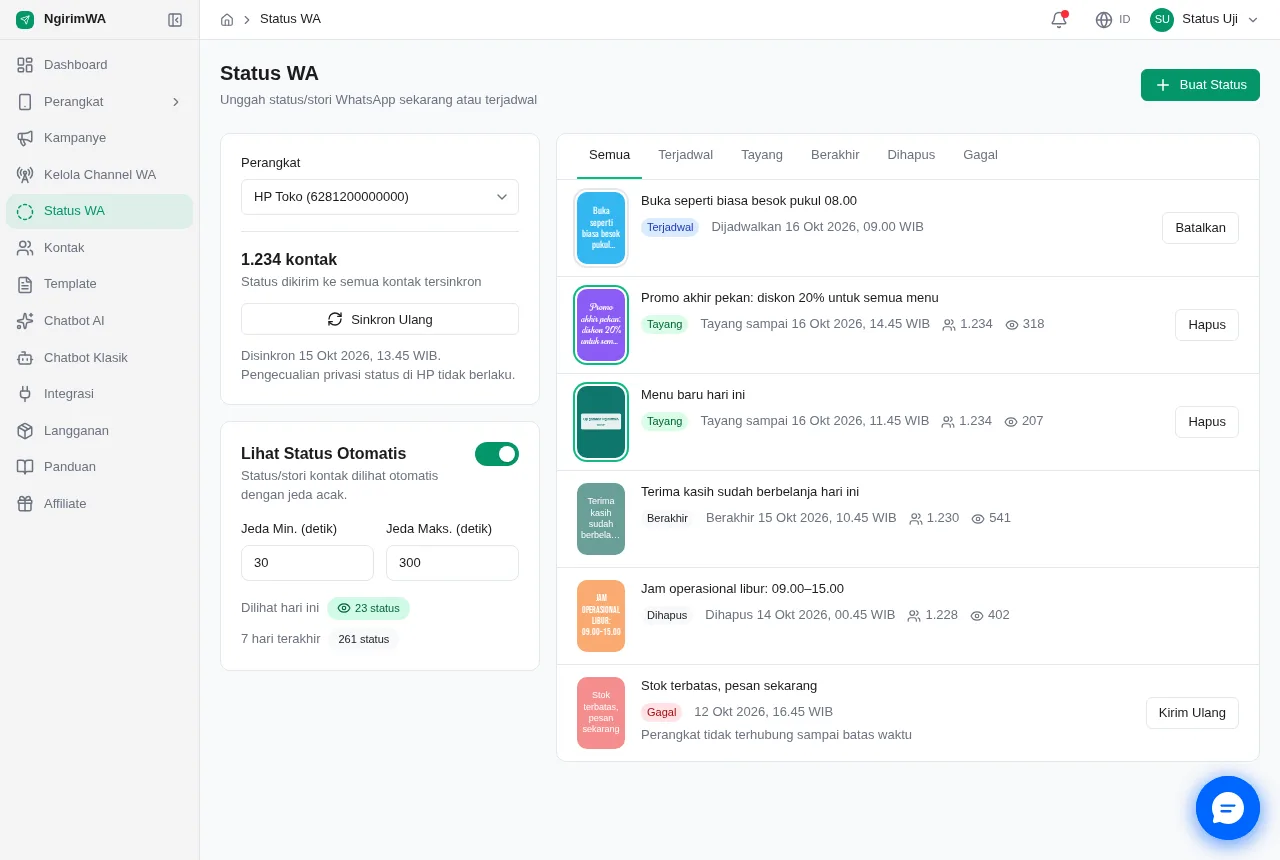Open Kontak in sidebar
This screenshot has height=860, width=1280.
[99, 248]
